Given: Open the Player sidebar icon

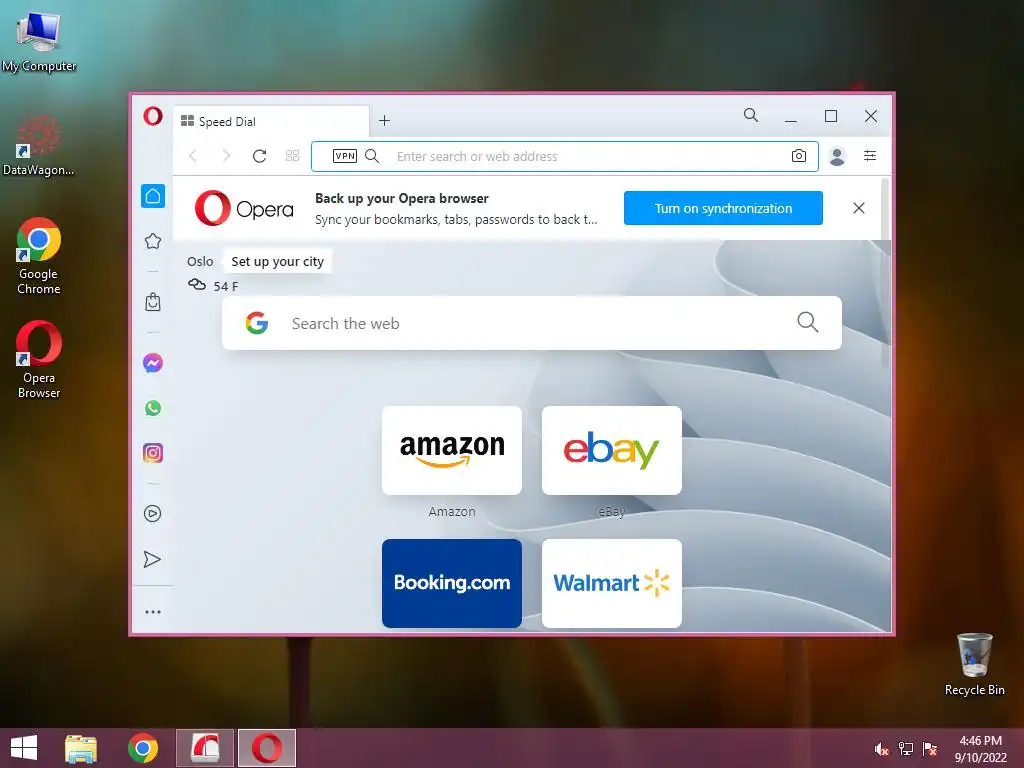Looking at the screenshot, I should [x=153, y=513].
